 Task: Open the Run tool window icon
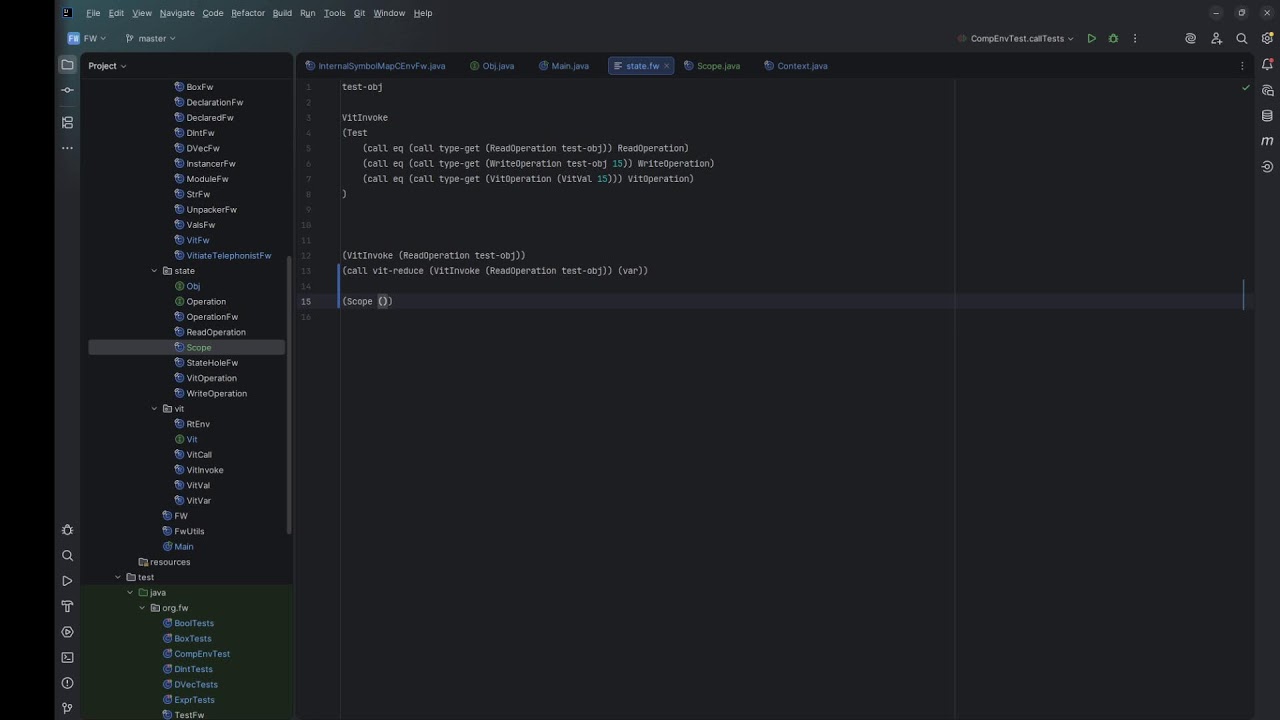tap(67, 581)
